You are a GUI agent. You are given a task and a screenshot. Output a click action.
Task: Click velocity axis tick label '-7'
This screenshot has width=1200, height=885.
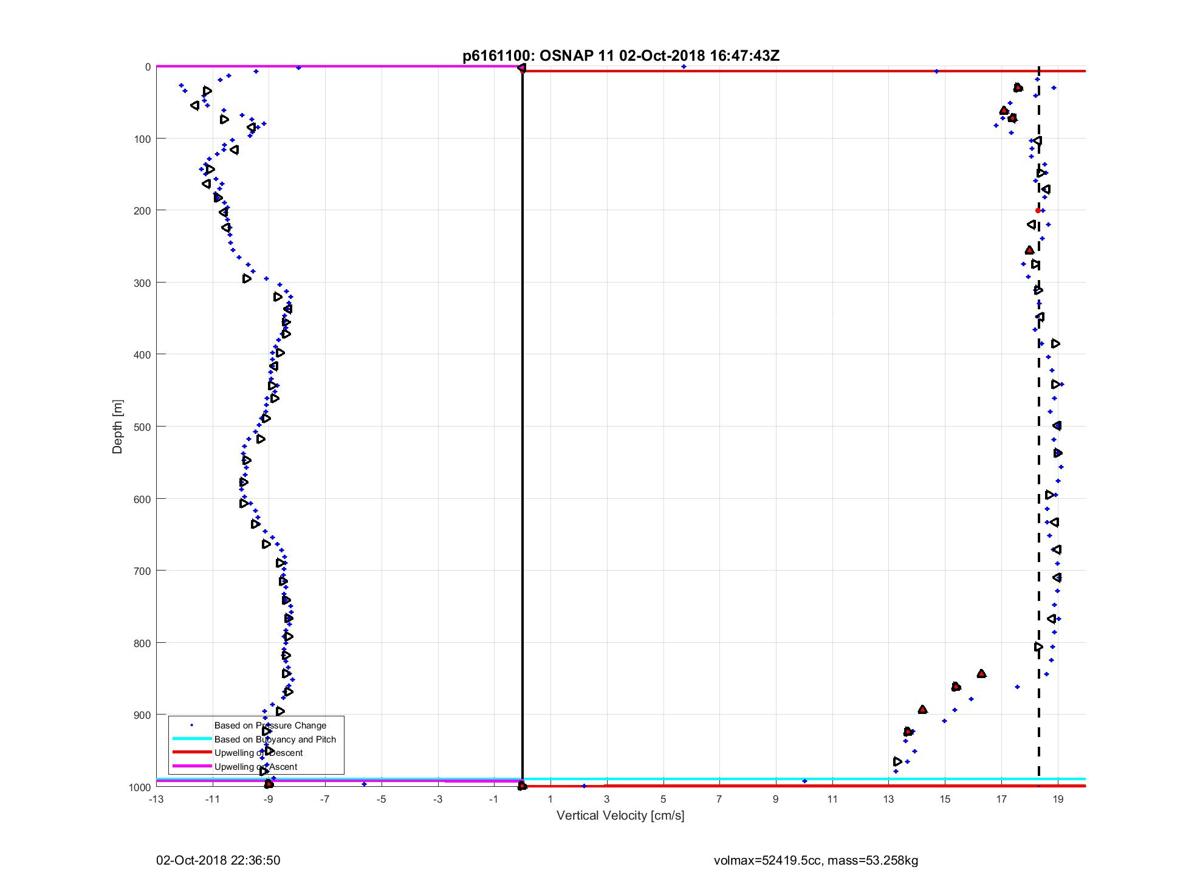click(325, 799)
